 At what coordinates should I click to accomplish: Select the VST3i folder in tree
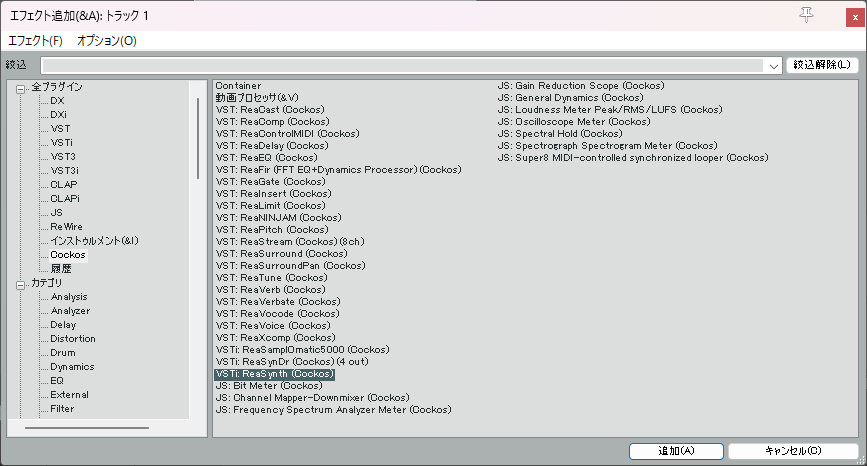64,170
